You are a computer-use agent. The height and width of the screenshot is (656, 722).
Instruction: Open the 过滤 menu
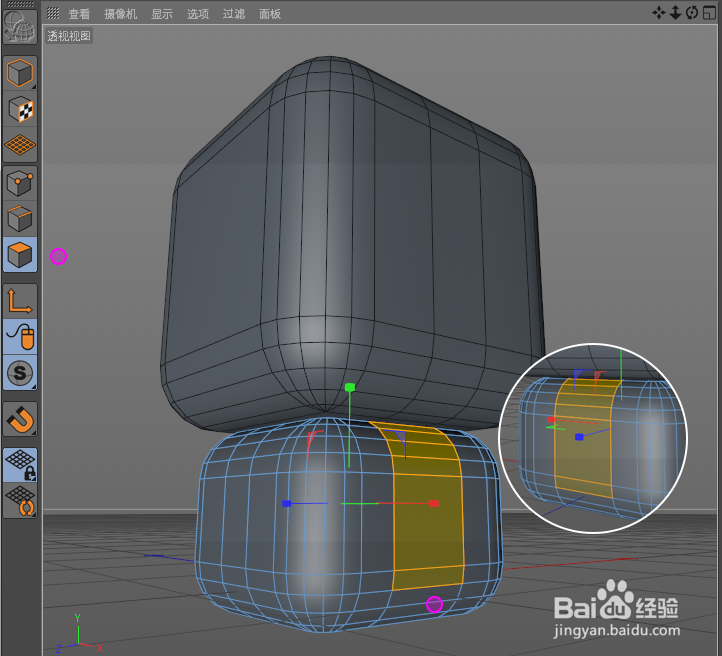(x=234, y=14)
